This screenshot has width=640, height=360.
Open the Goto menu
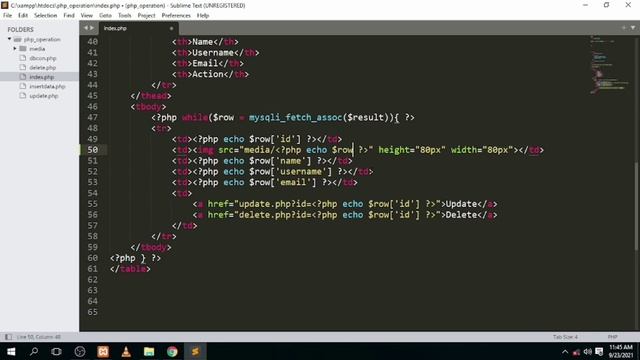click(x=105, y=16)
